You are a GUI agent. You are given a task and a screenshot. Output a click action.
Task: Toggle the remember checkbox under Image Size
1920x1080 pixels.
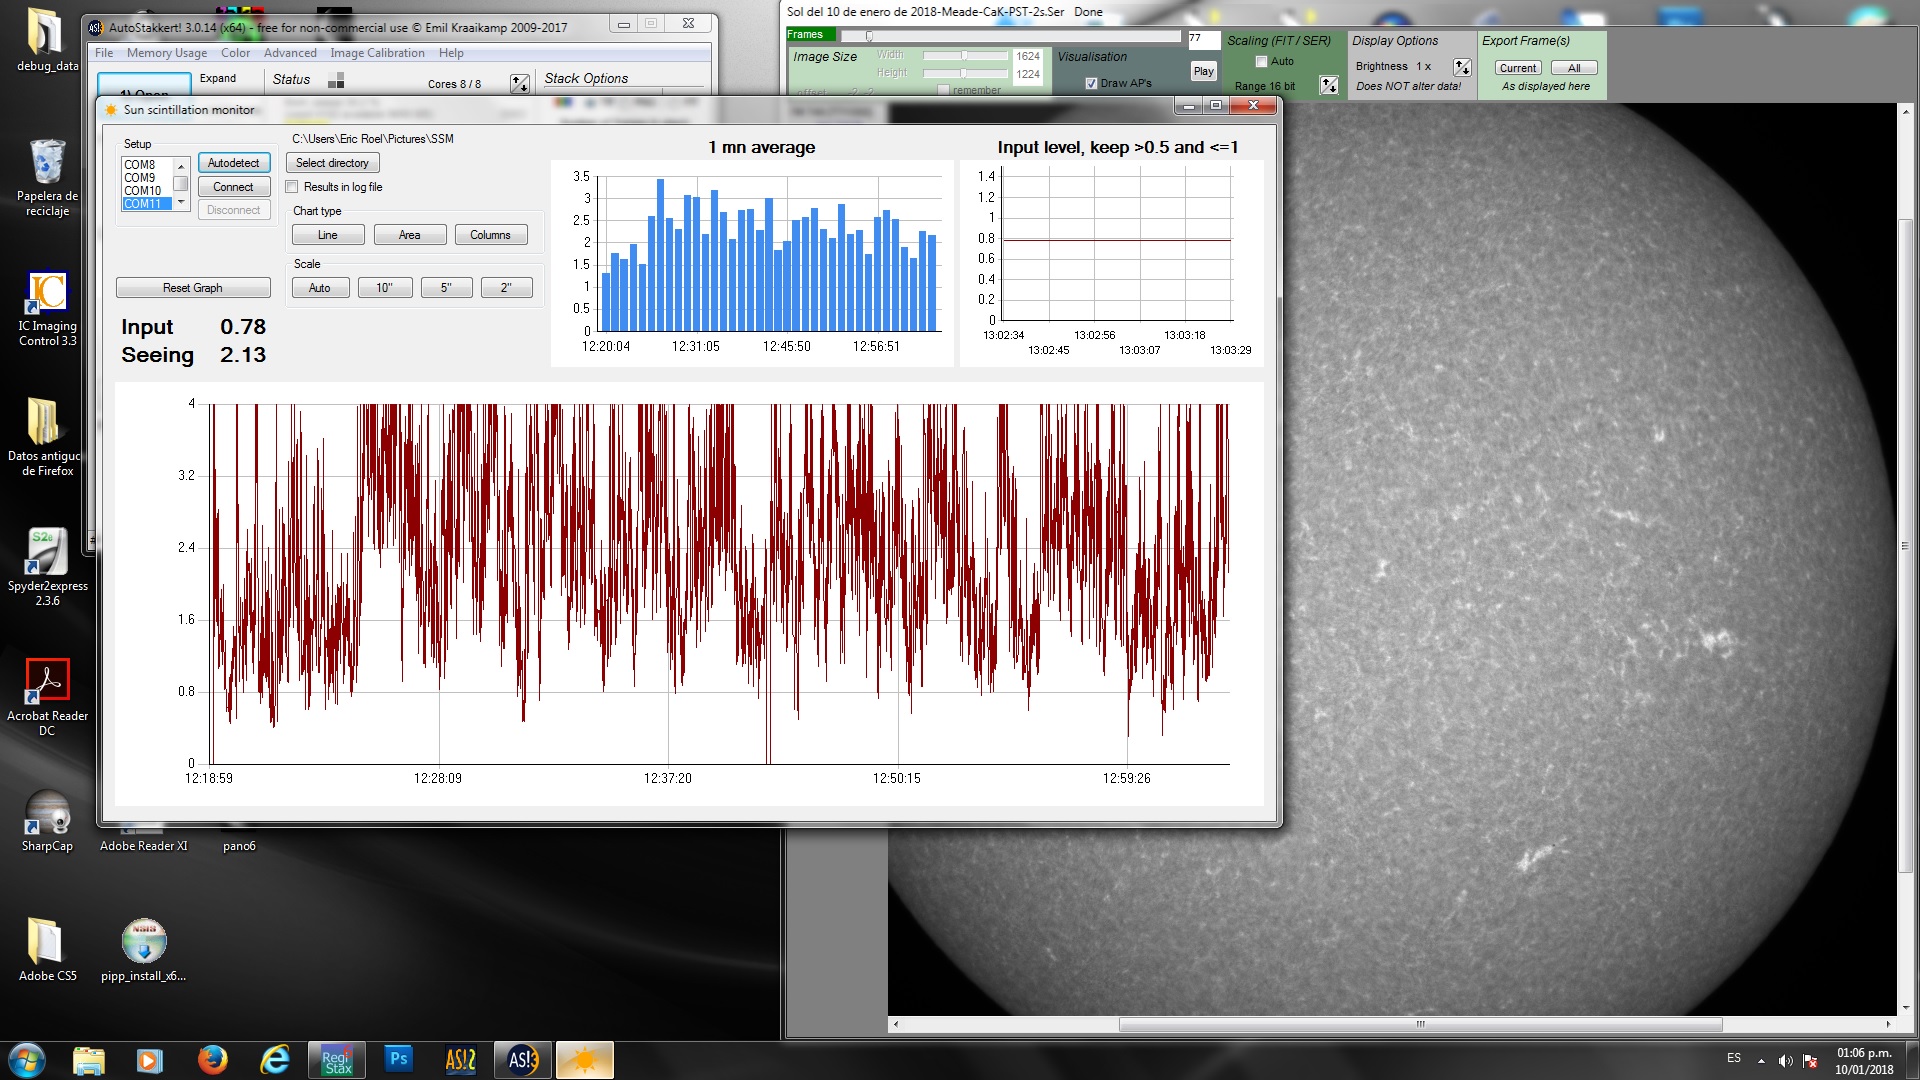point(943,90)
